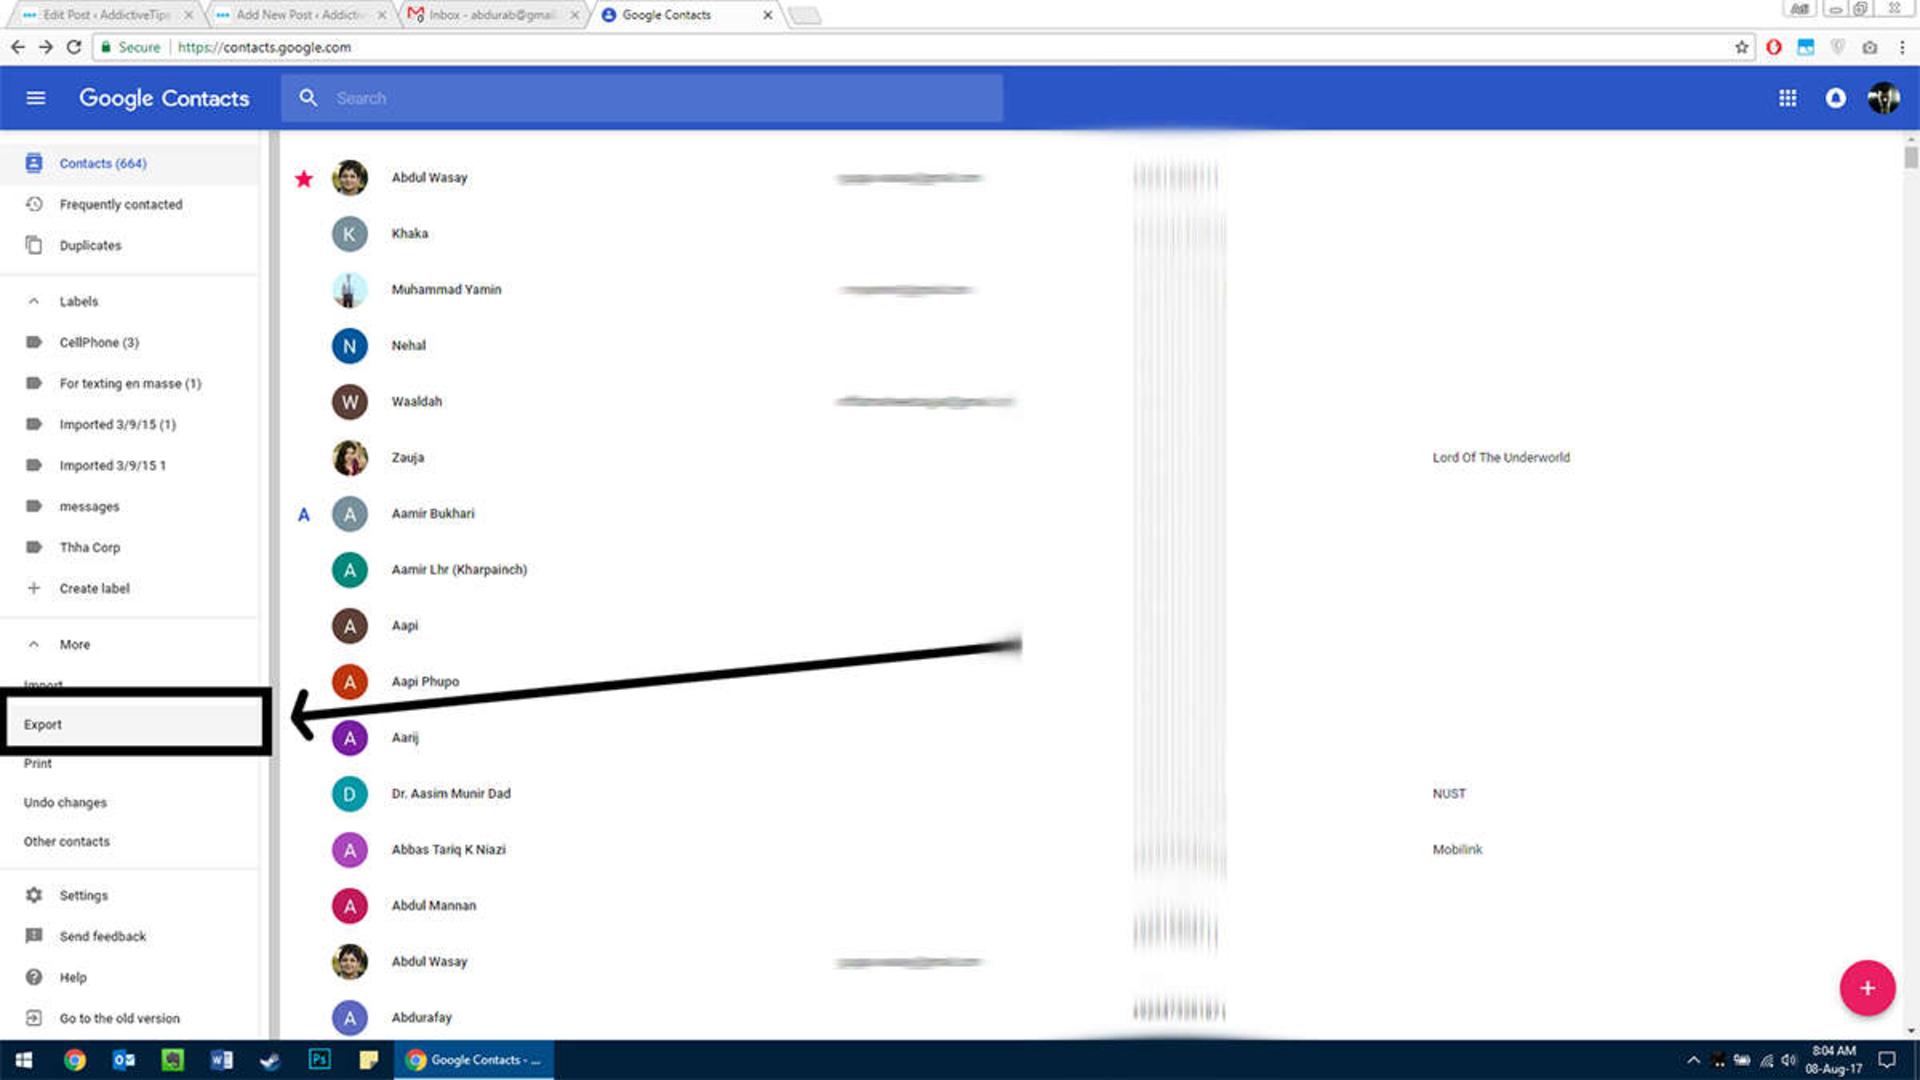Open the Duplicates view
The height and width of the screenshot is (1080, 1920).
(x=90, y=245)
